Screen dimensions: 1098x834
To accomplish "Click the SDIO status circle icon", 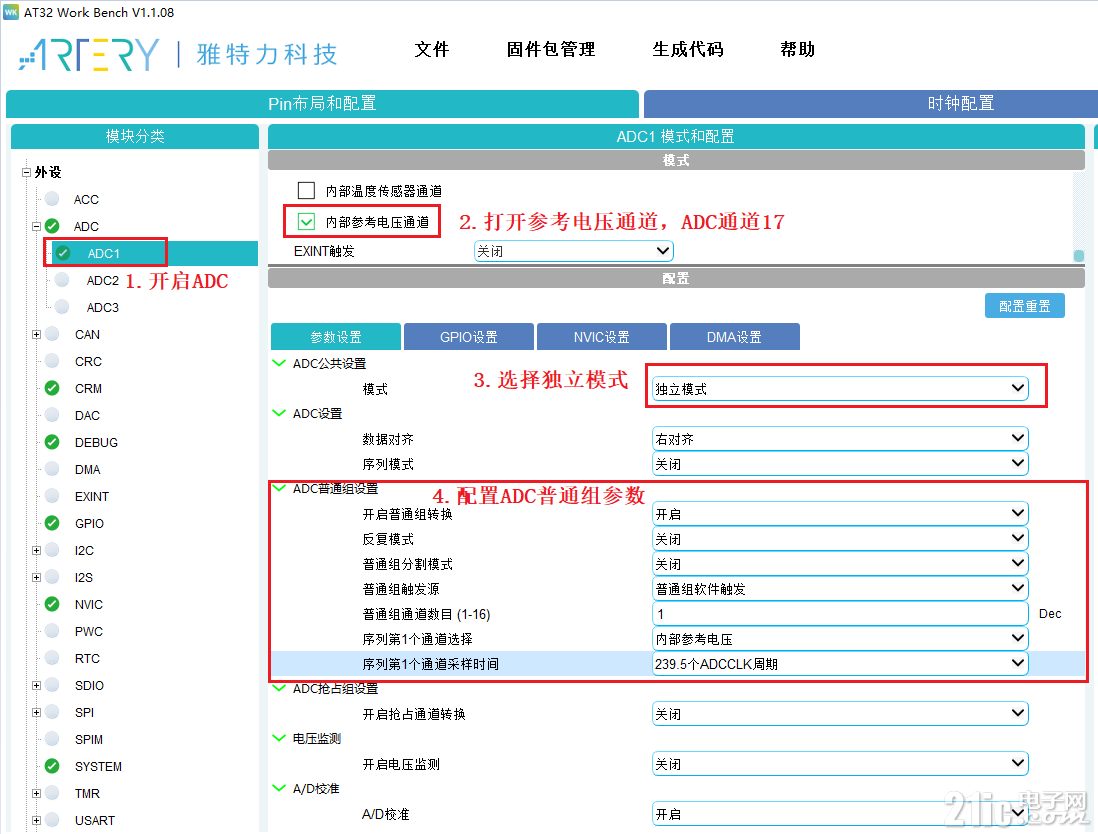I will tap(52, 685).
